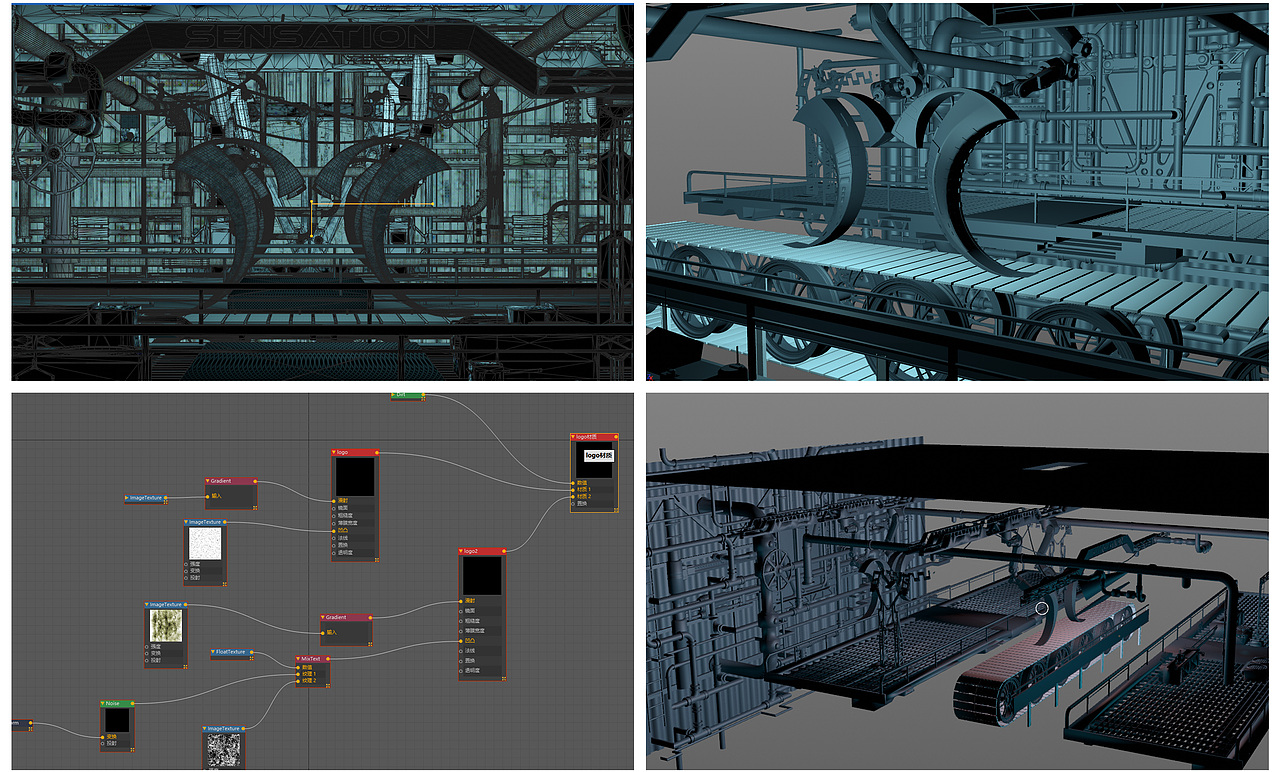Click the output pin of the FloatTexture node
1280x772 pixels.
[x=251, y=652]
